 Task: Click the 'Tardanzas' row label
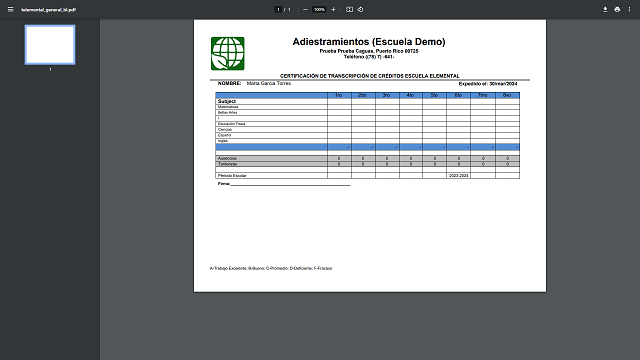pyautogui.click(x=227, y=164)
